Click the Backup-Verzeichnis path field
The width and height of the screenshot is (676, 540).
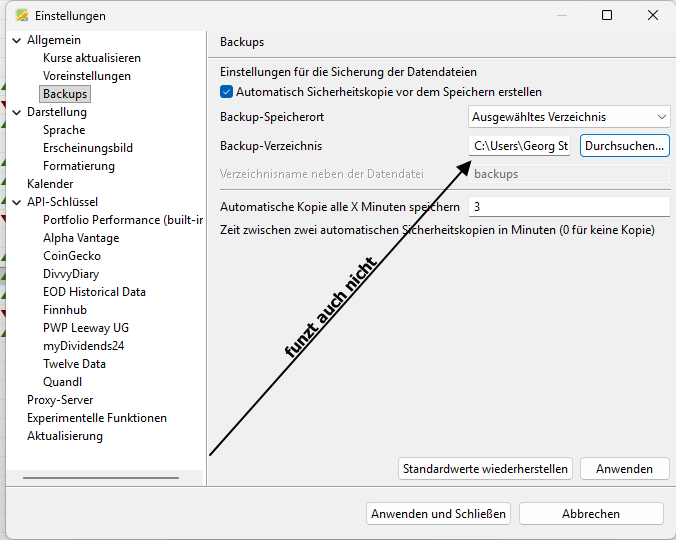pyautogui.click(x=520, y=146)
